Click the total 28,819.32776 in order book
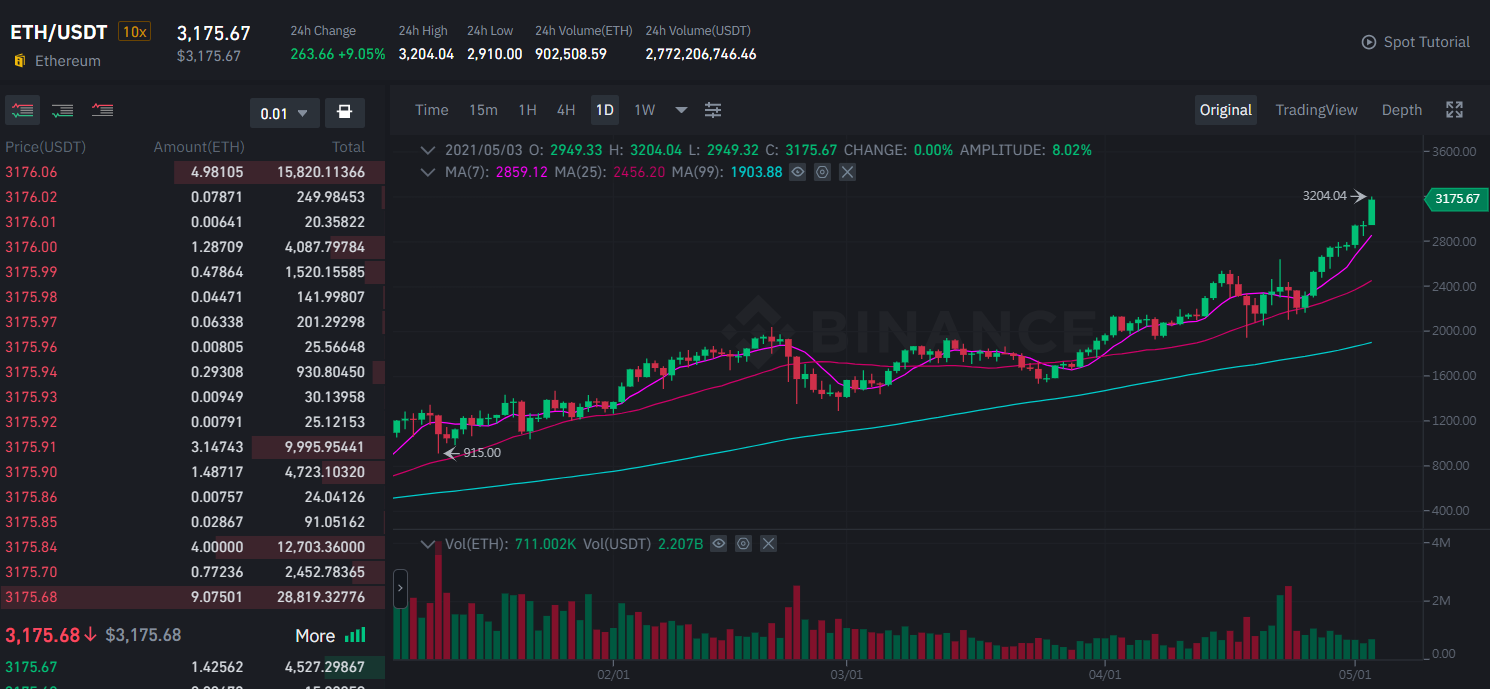The height and width of the screenshot is (689, 1490). (320, 597)
